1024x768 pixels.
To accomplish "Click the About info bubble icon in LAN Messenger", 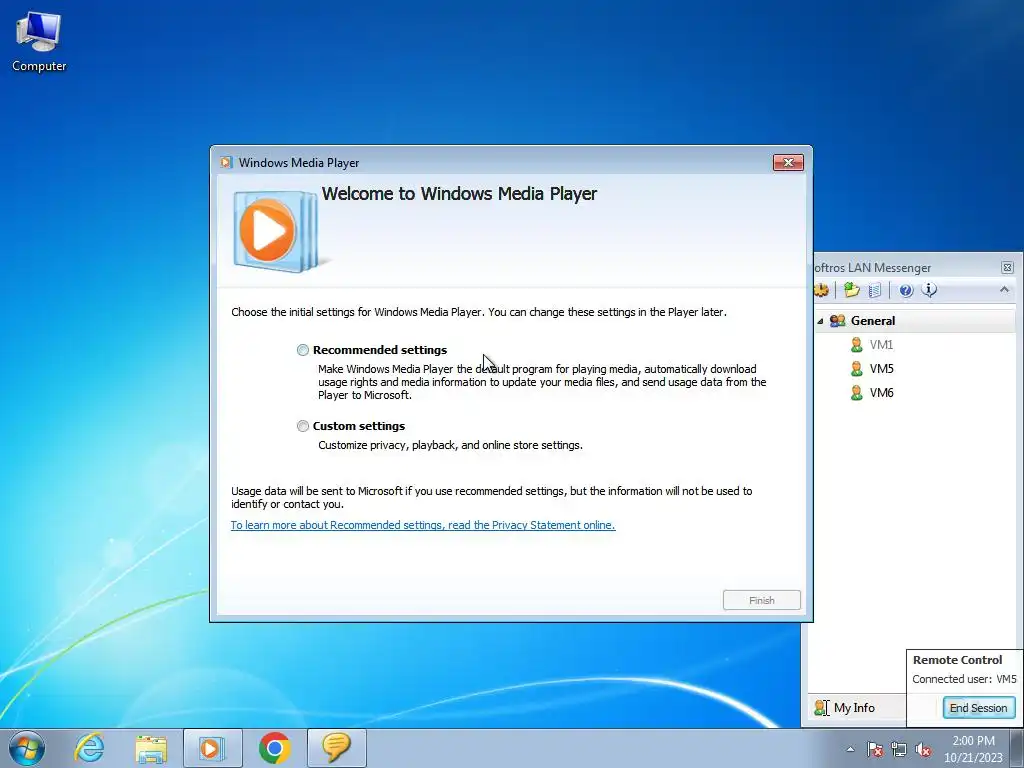I will click(x=929, y=290).
